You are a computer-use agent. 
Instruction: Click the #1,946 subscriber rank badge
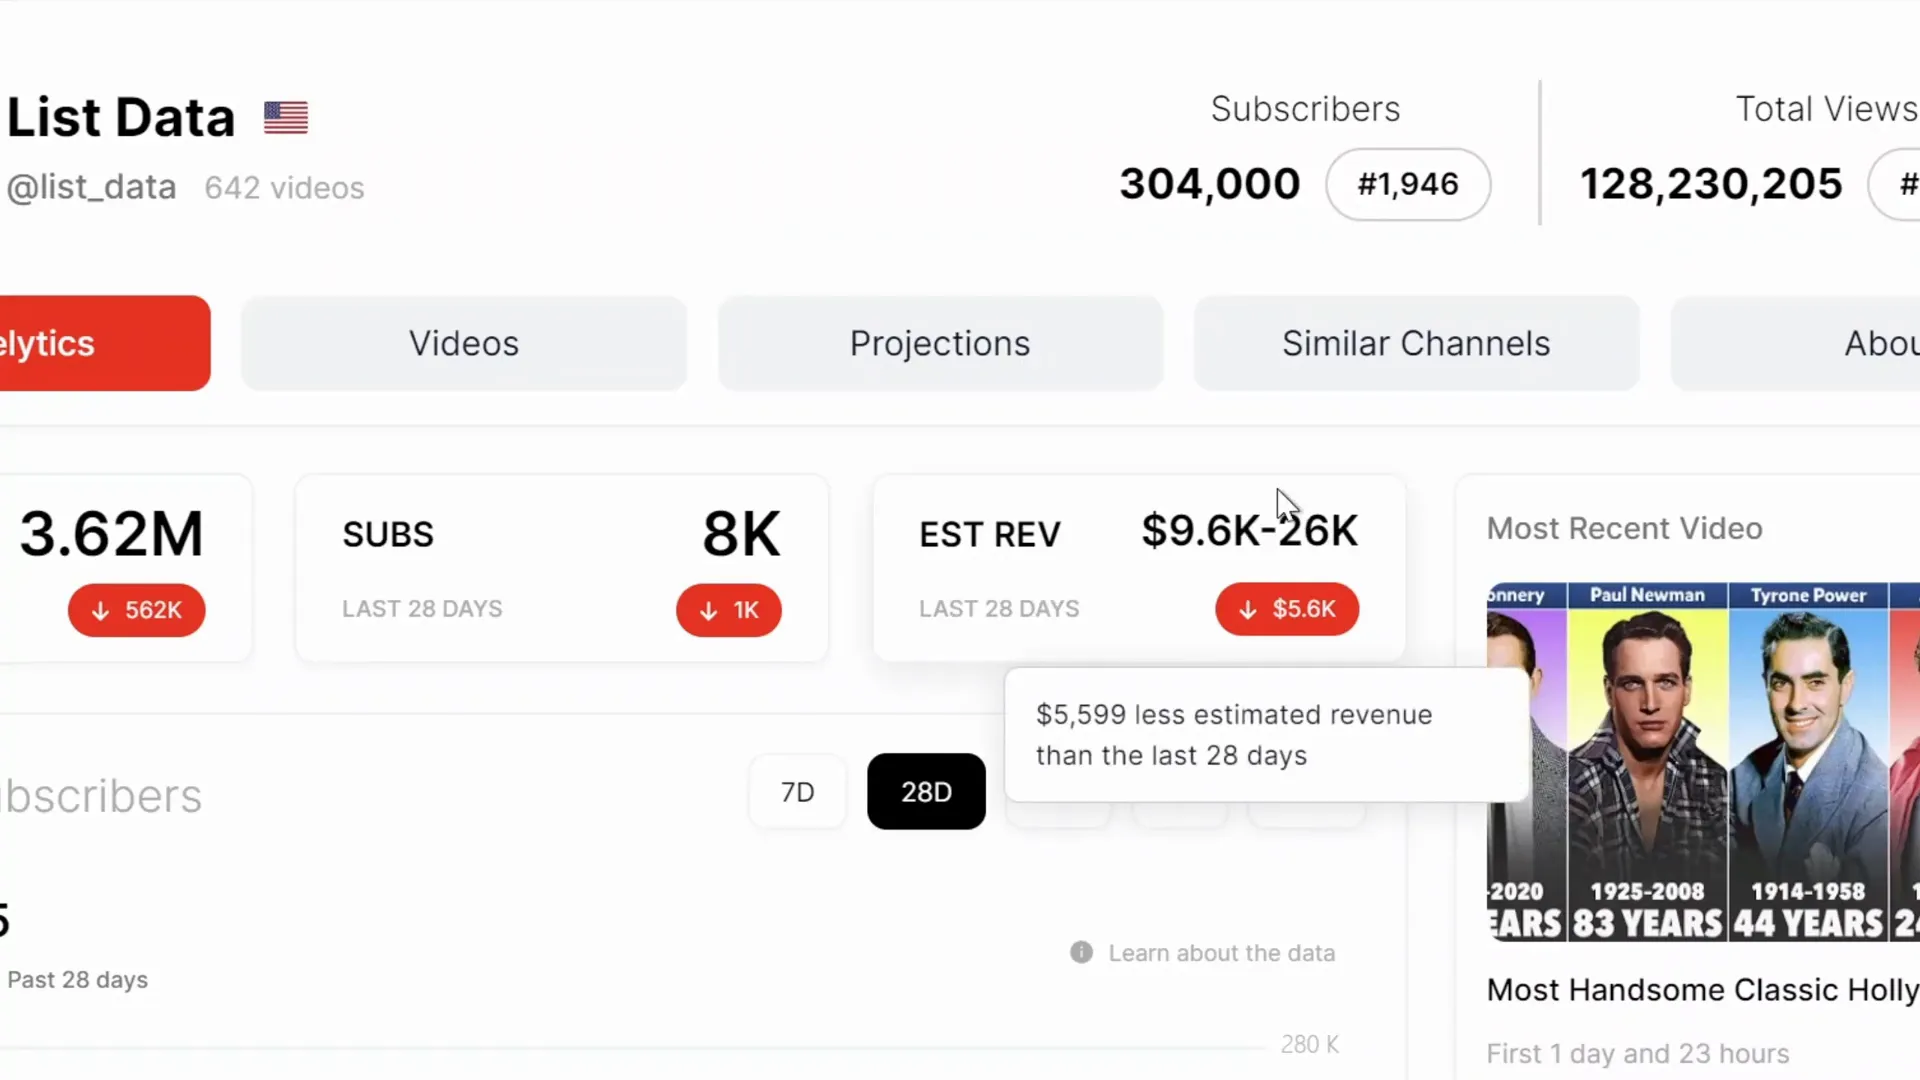tap(1408, 184)
